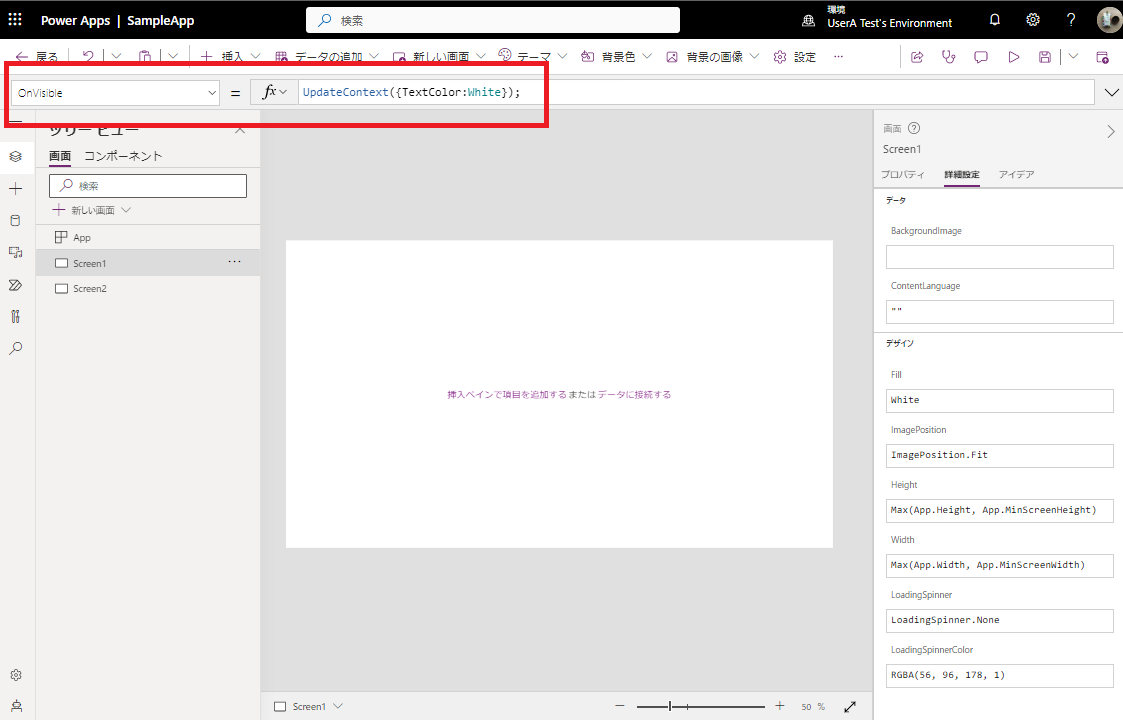This screenshot has width=1123, height=720.
Task: Open the Tree view layers icon
Action: (15, 157)
